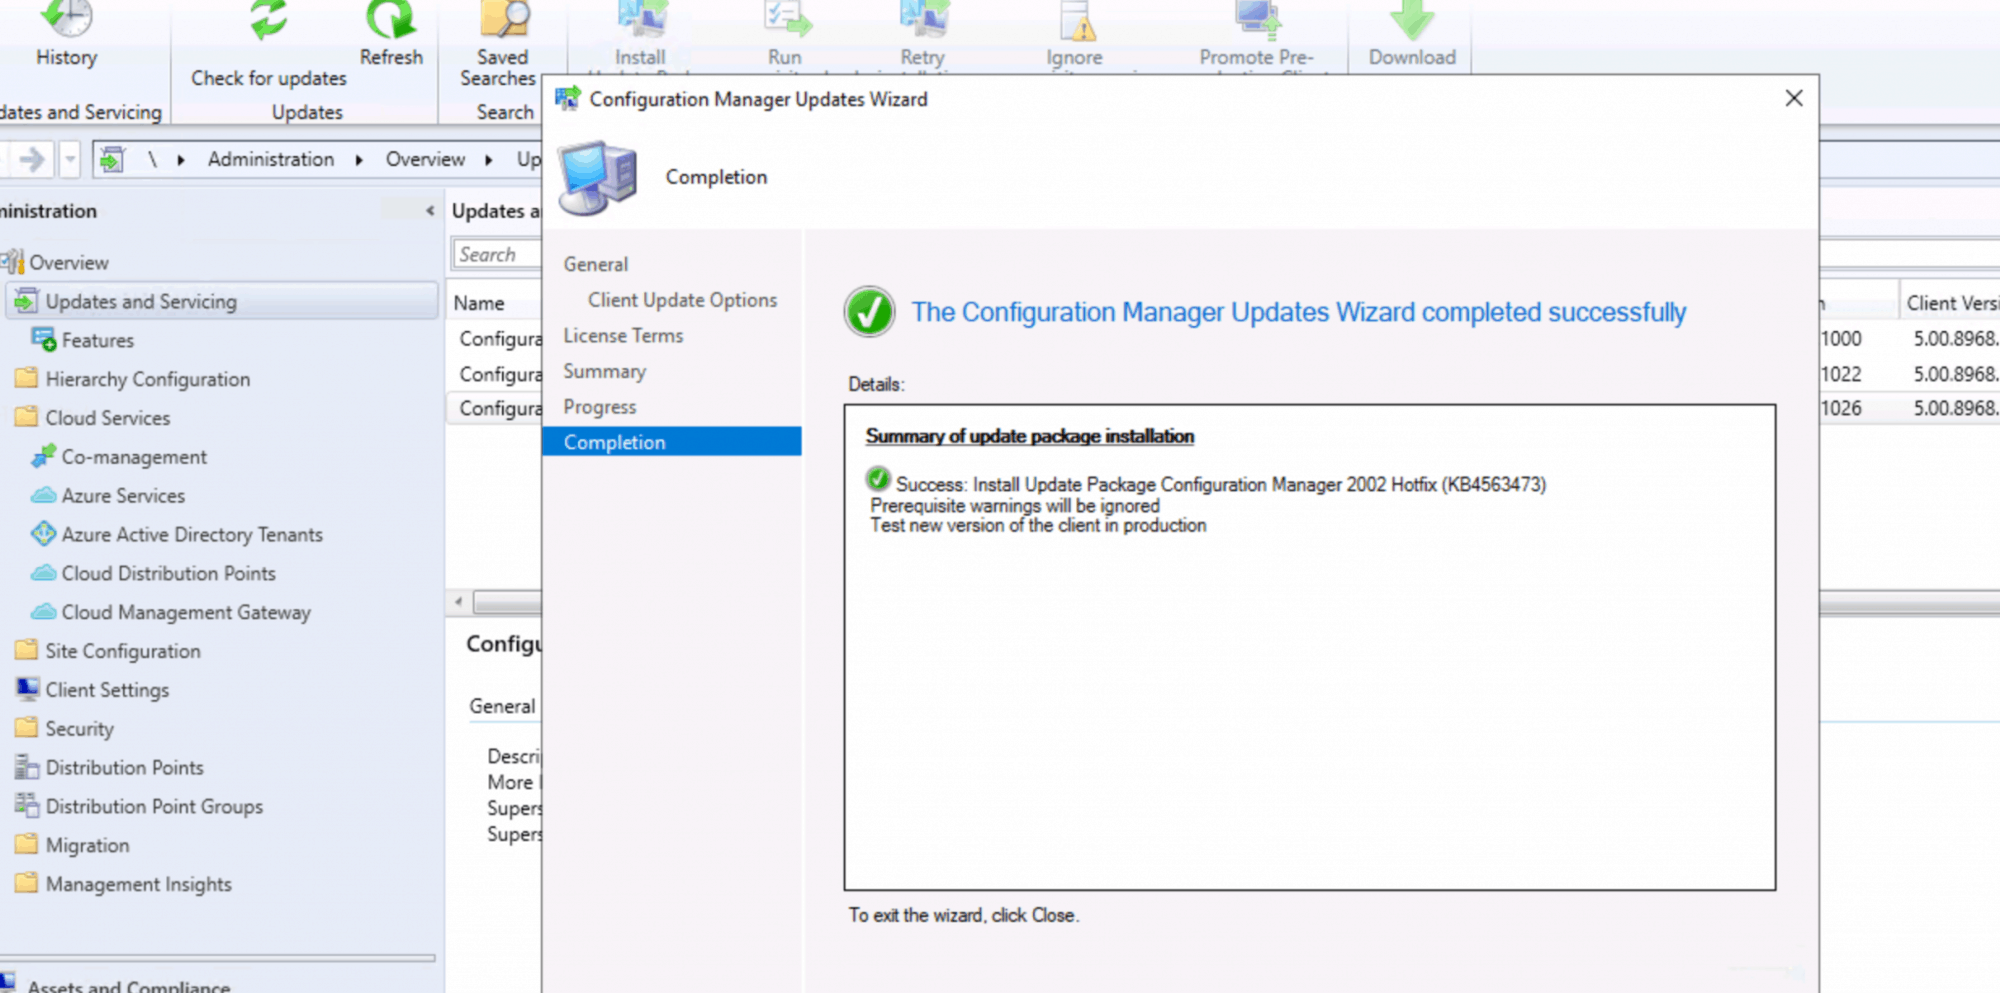Click the Distribution Points server icon
This screenshot has height=993, width=2000.
click(x=27, y=767)
